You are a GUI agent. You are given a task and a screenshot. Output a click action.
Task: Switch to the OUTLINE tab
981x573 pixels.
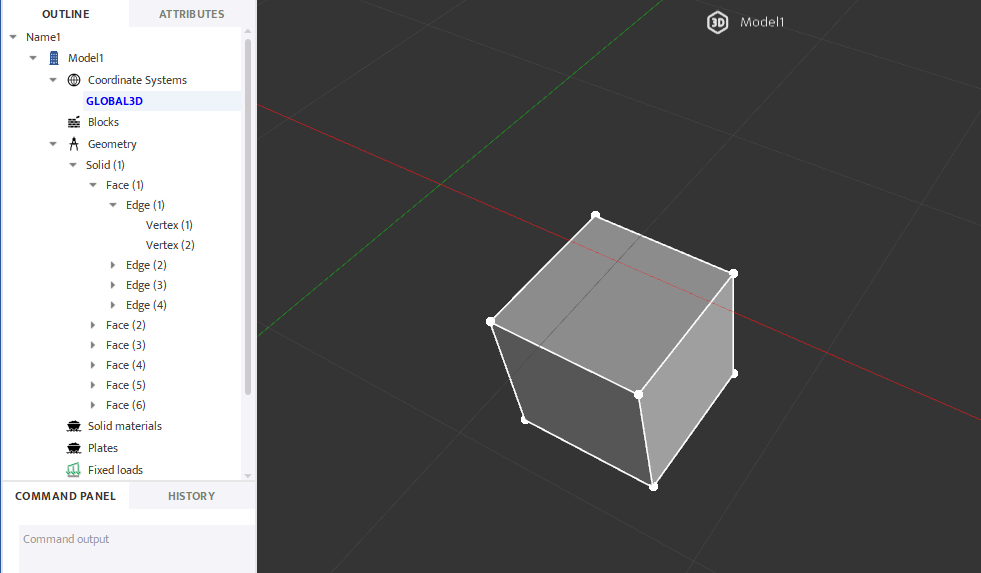click(x=66, y=14)
